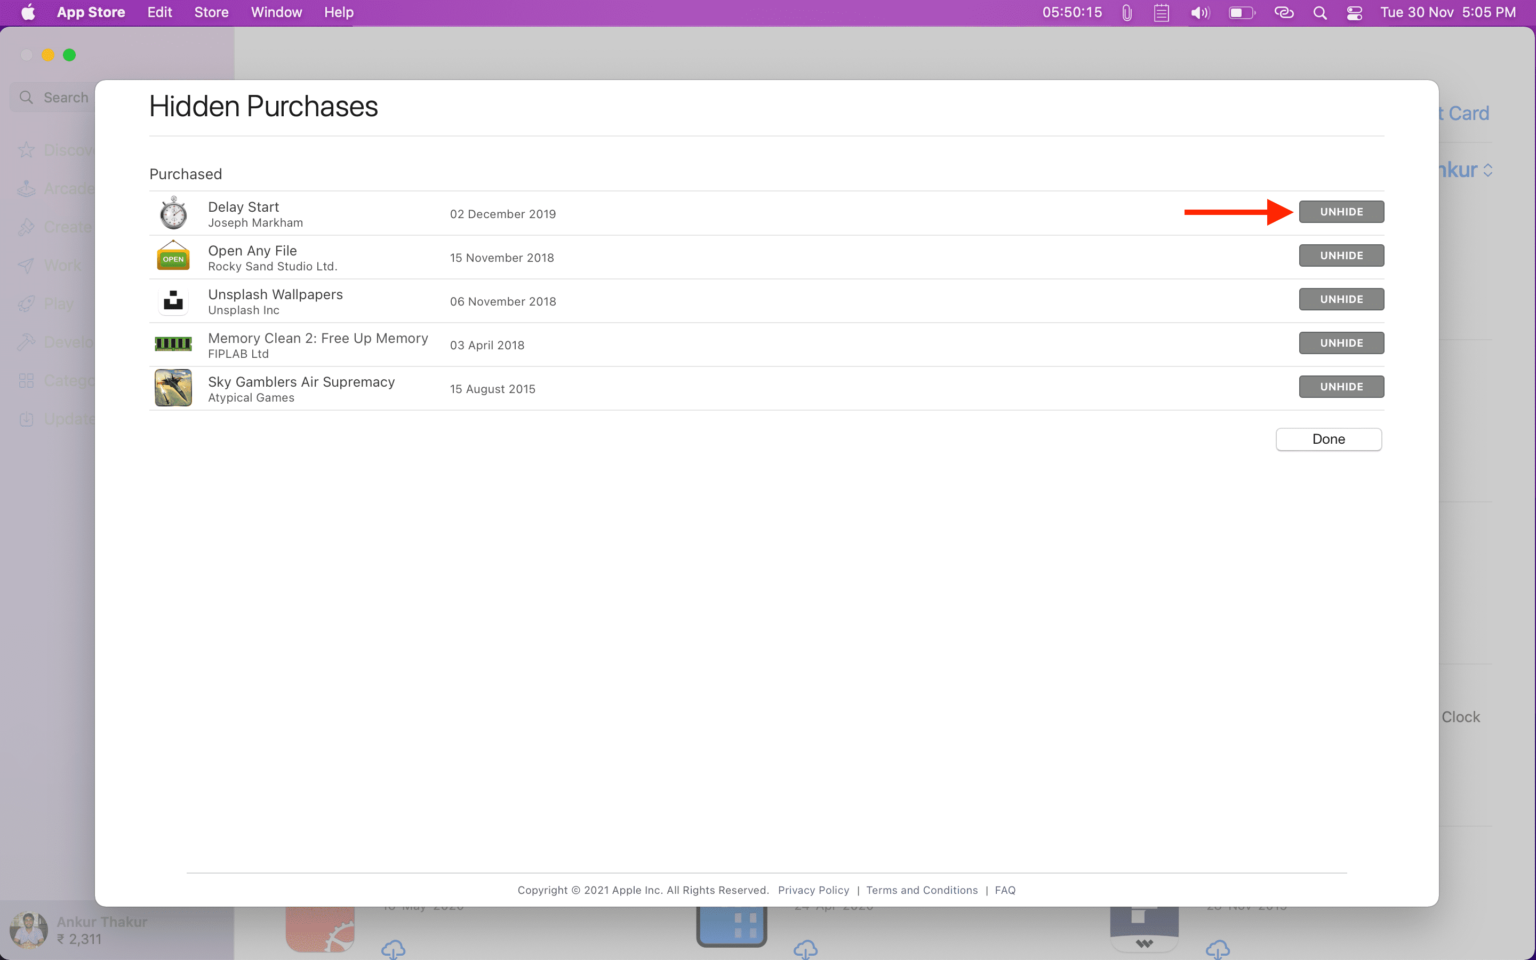The image size is (1536, 960).
Task: Click the 15 November 2018 date
Action: tap(502, 258)
